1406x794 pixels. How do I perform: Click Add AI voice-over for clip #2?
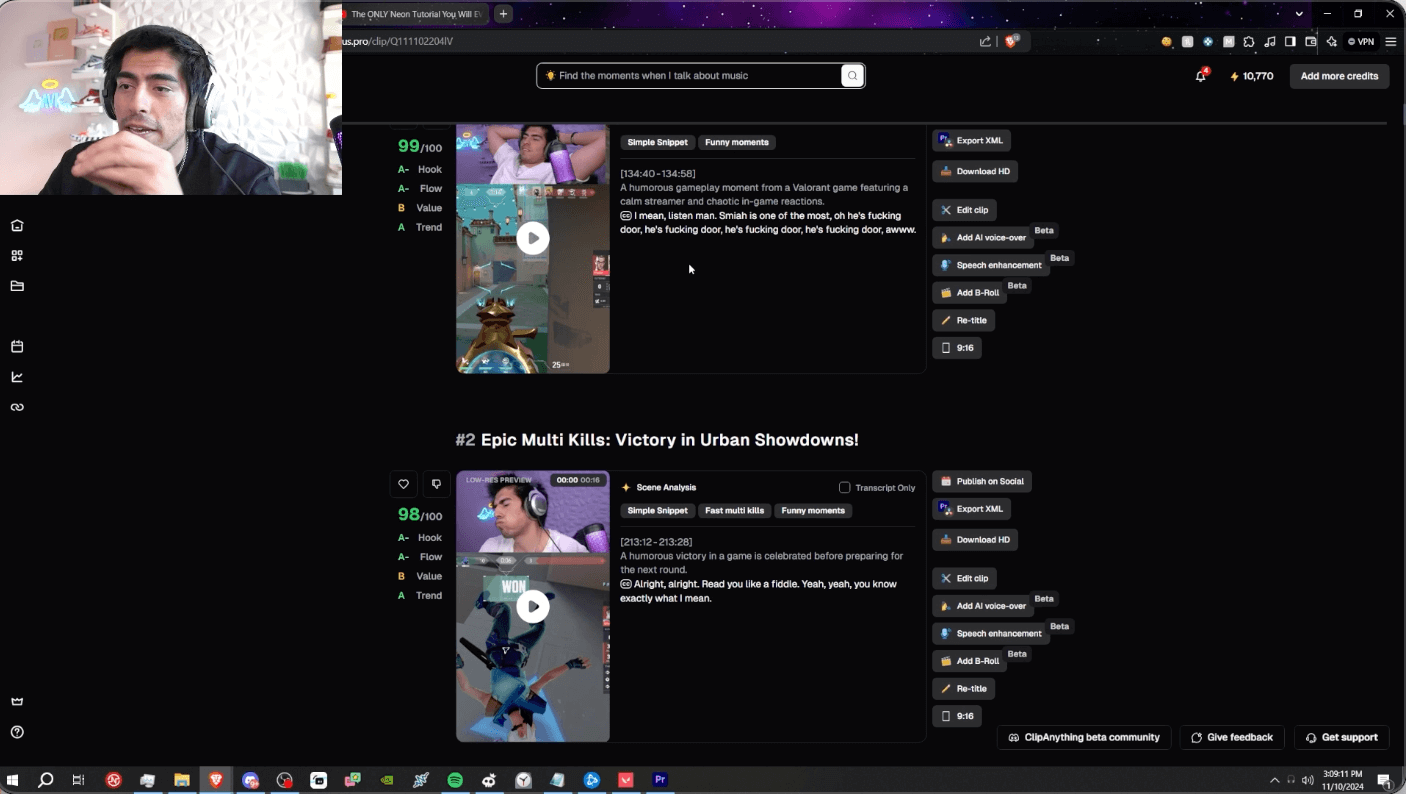983,606
